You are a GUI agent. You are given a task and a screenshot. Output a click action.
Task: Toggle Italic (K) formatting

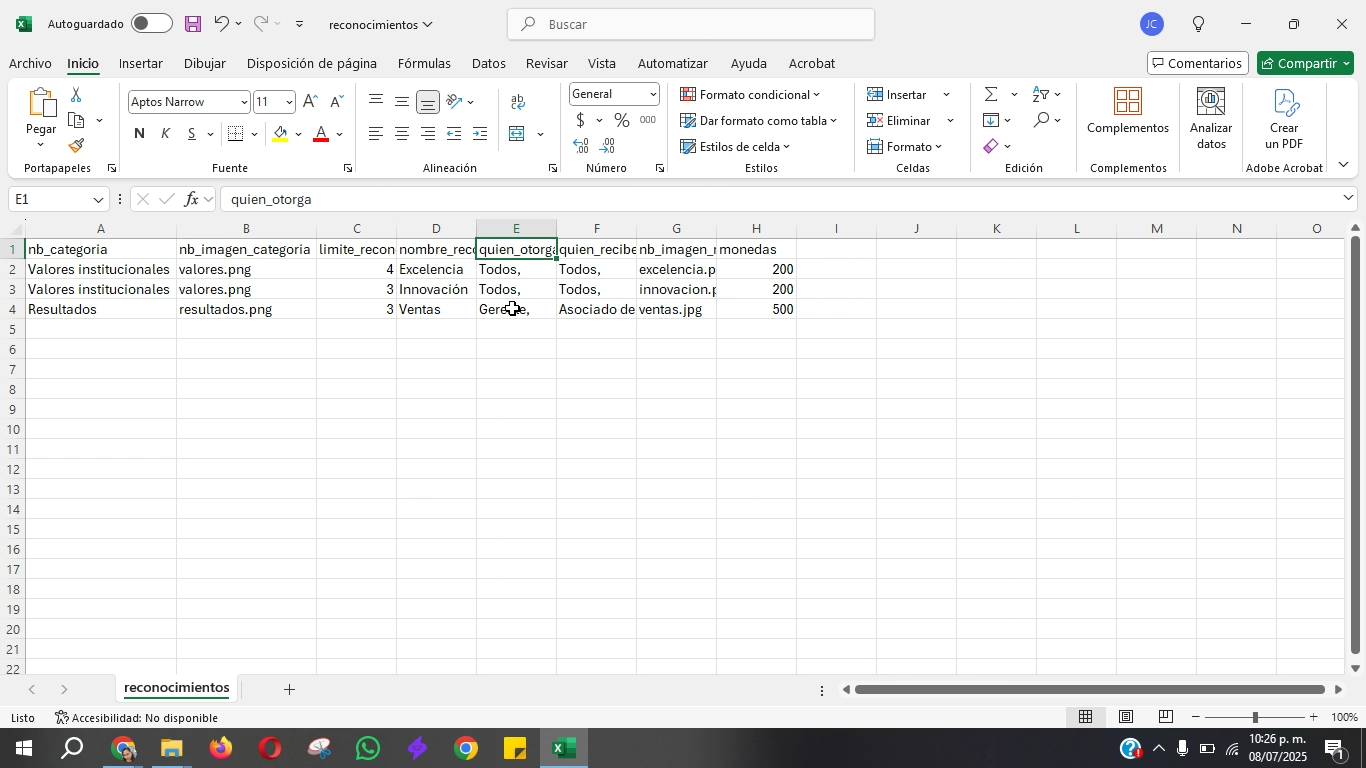[165, 134]
